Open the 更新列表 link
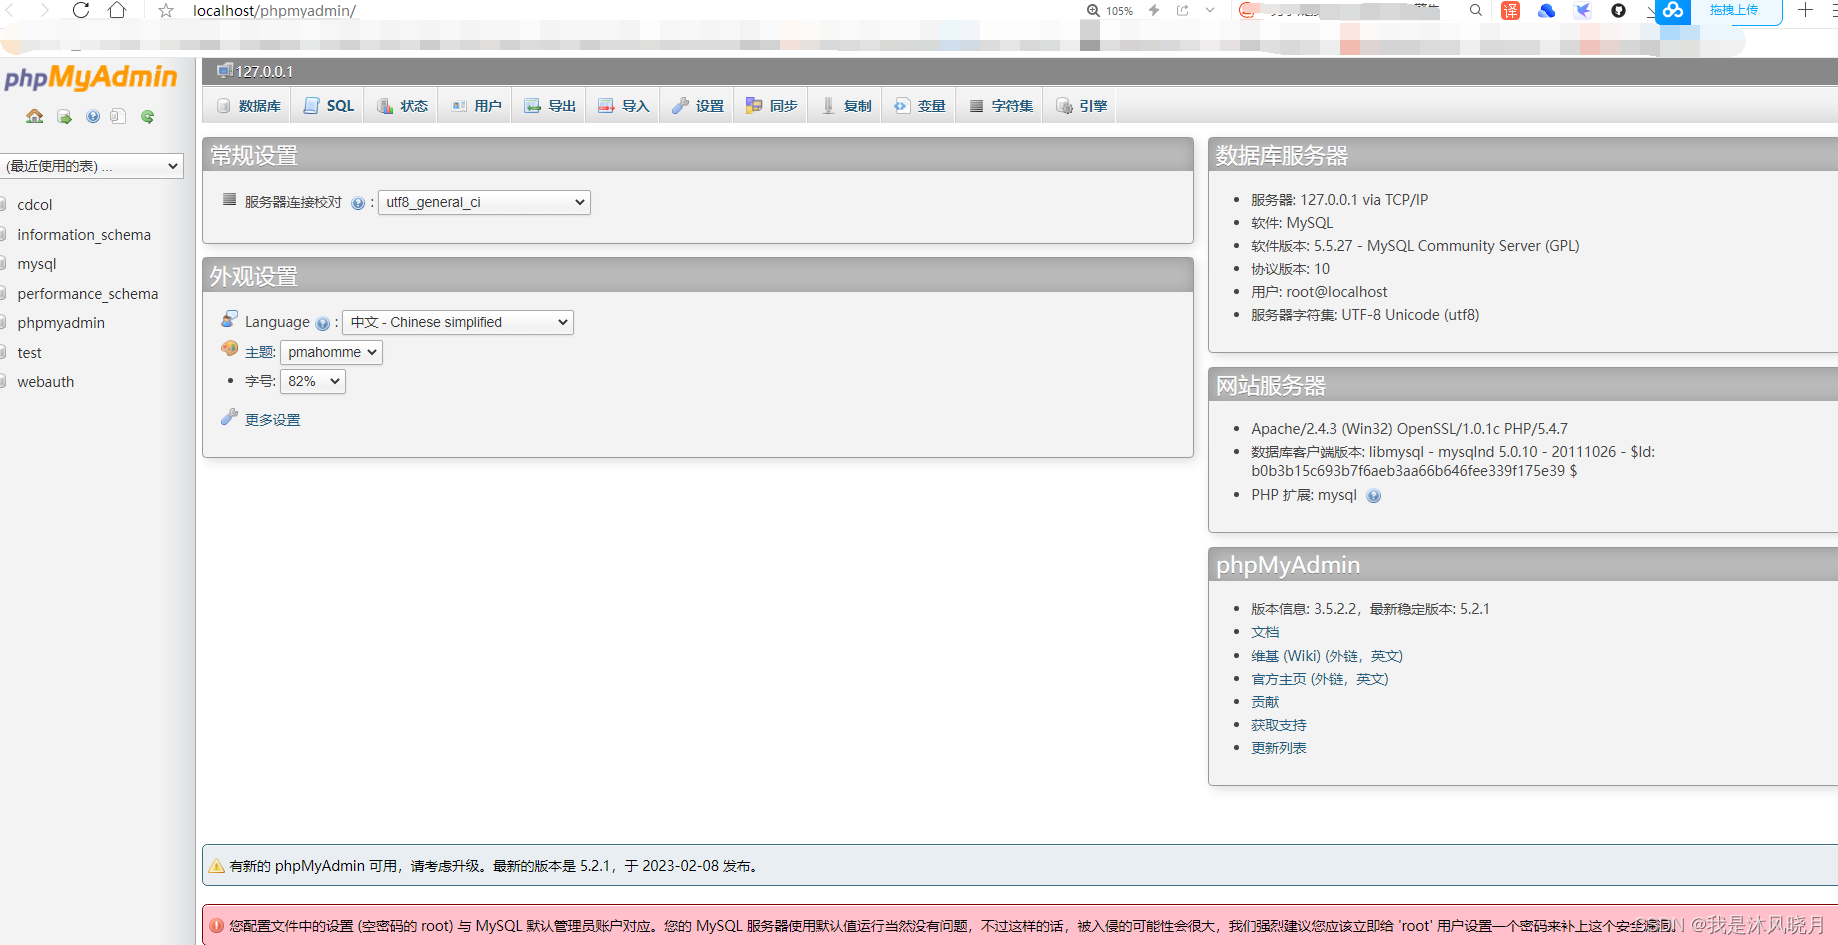Screen dimensions: 1838x945 1279,748
